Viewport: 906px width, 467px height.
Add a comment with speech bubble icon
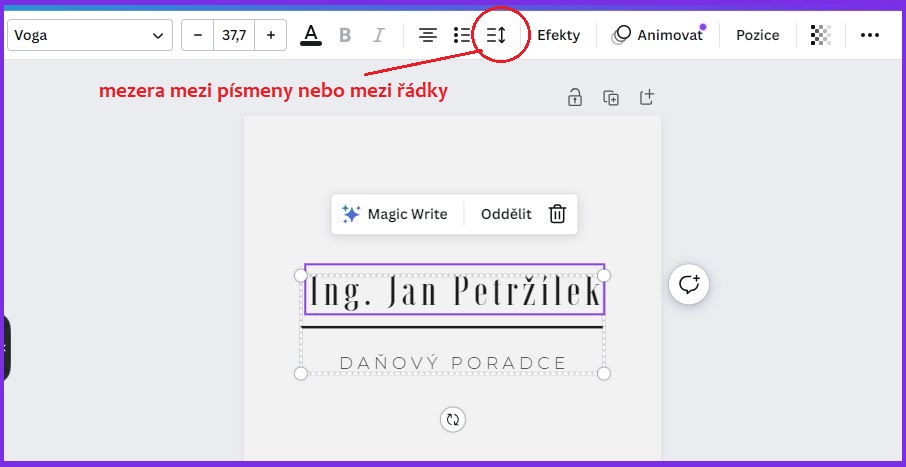[689, 285]
